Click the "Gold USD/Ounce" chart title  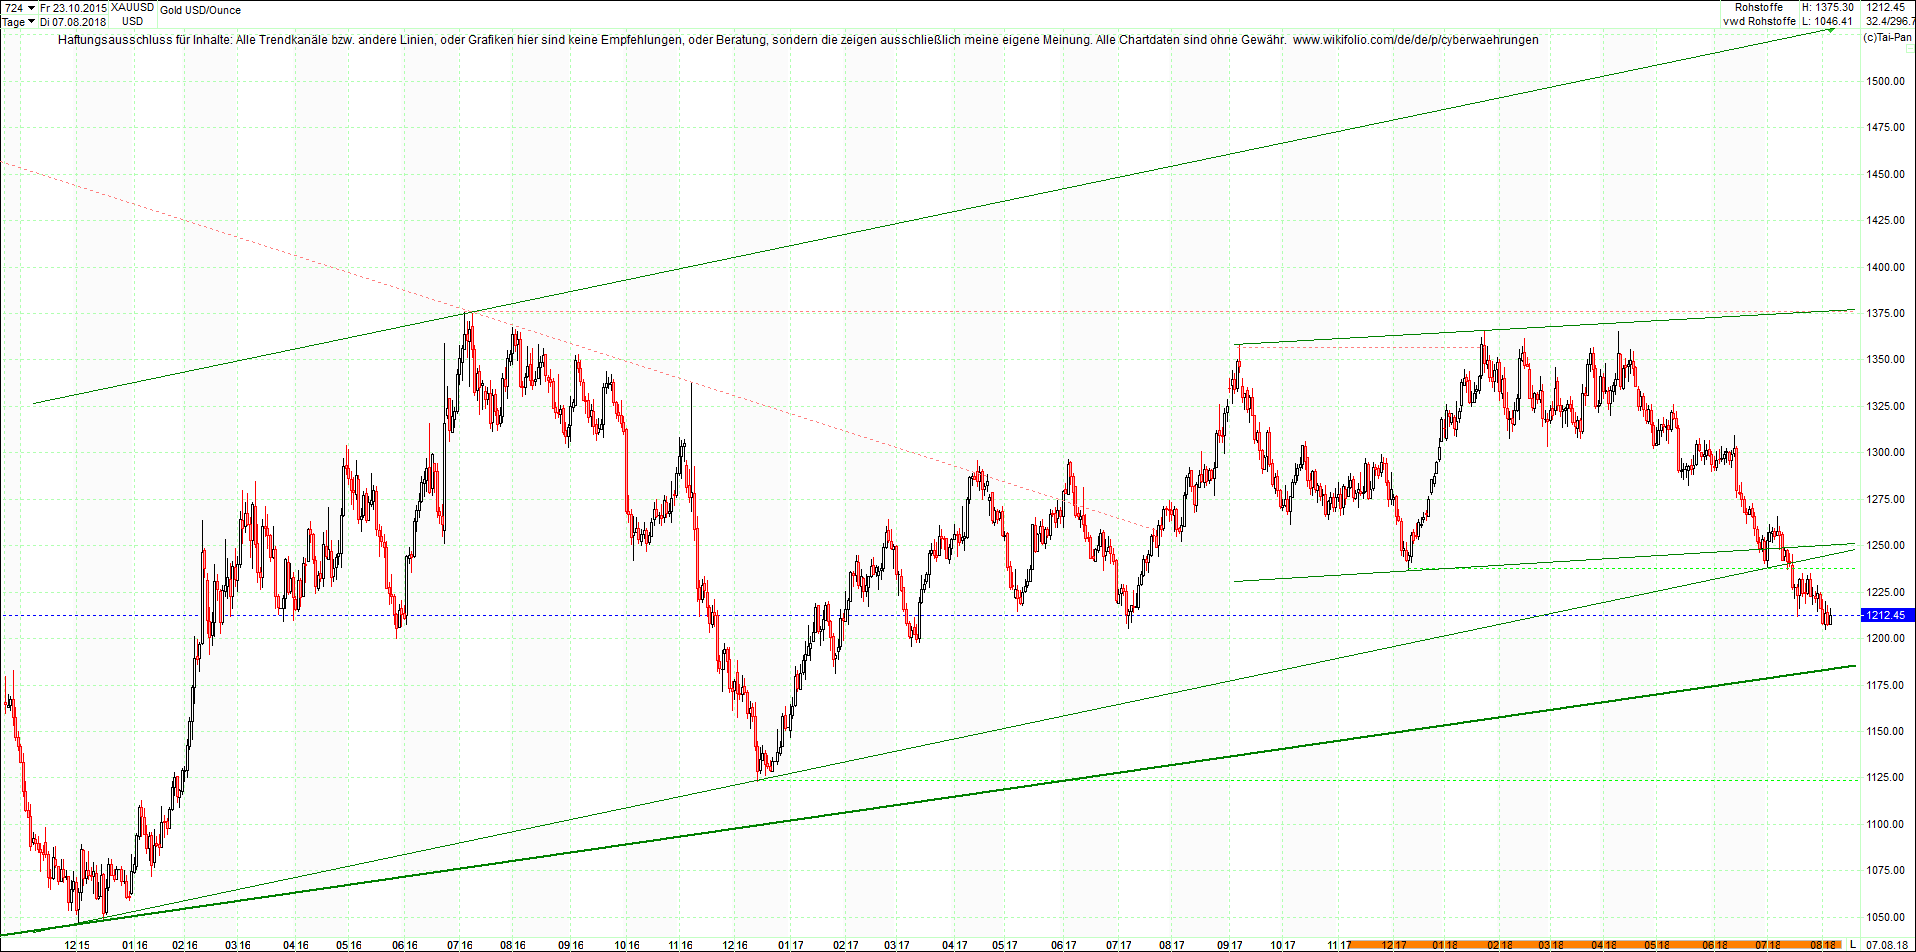tap(202, 10)
